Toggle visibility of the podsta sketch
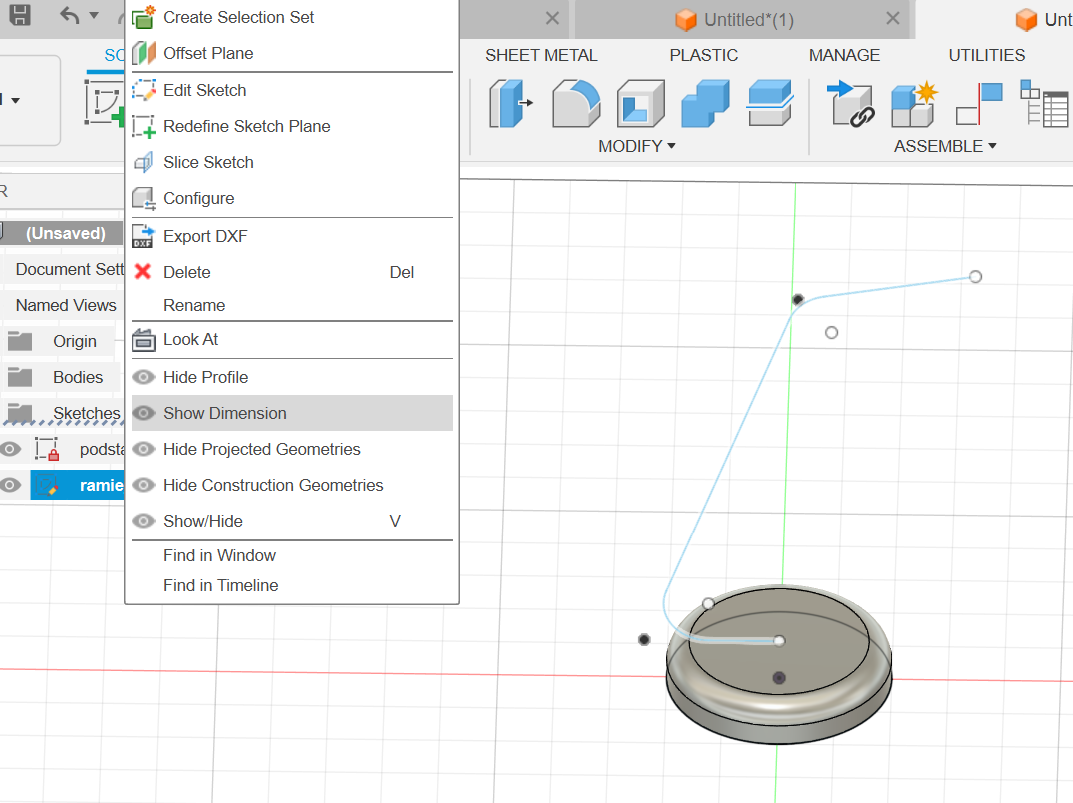This screenshot has width=1073, height=803. (x=11, y=449)
